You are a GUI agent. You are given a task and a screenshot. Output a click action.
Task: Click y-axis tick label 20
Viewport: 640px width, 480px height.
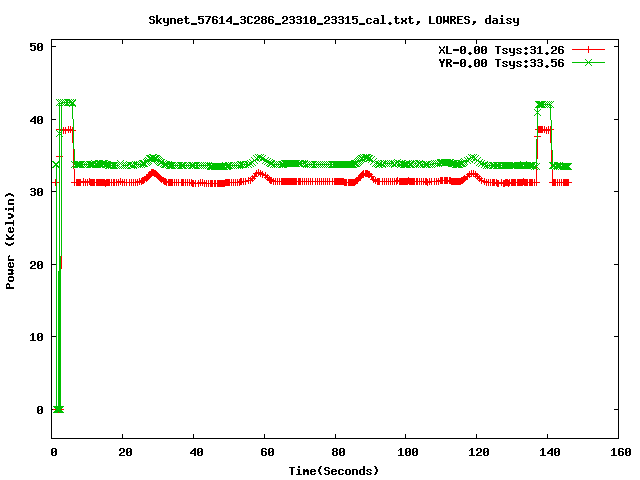(x=36, y=265)
